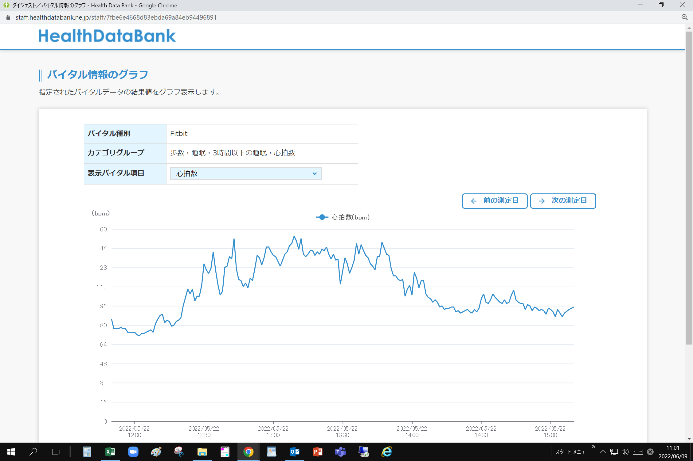Open the 表示バイタル項目 dropdown

[x=246, y=173]
